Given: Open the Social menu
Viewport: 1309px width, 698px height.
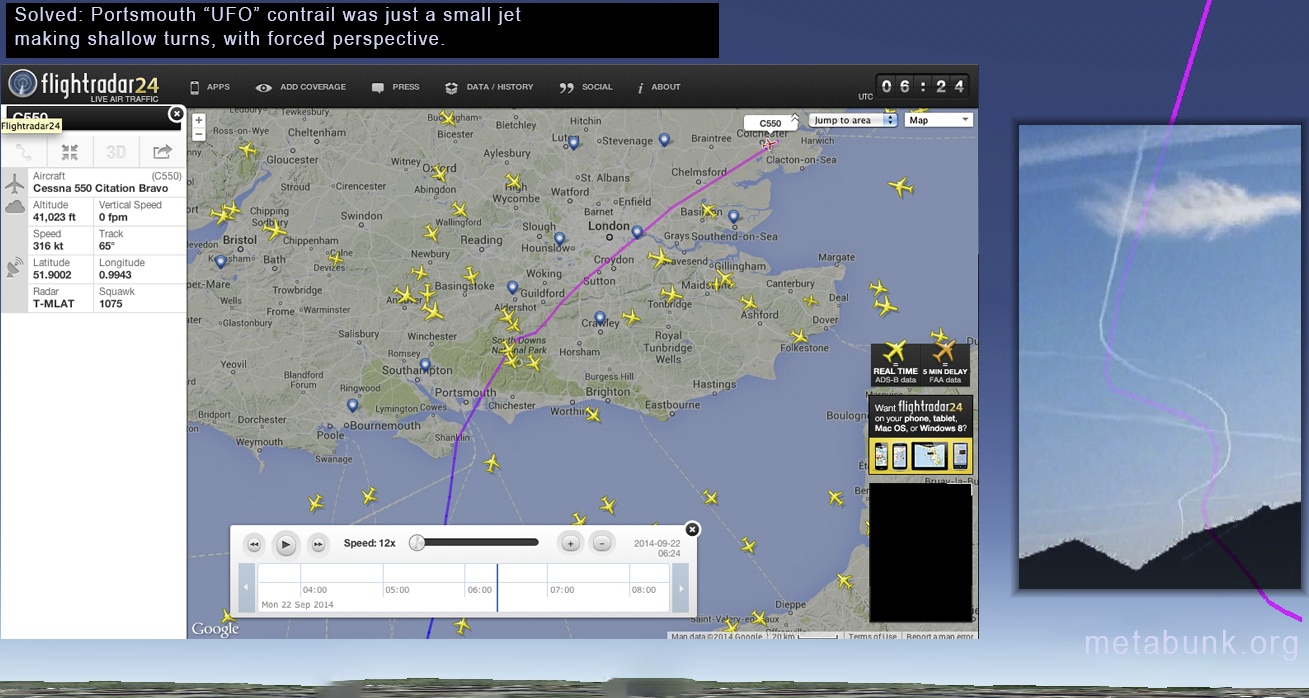Looking at the screenshot, I should [586, 87].
